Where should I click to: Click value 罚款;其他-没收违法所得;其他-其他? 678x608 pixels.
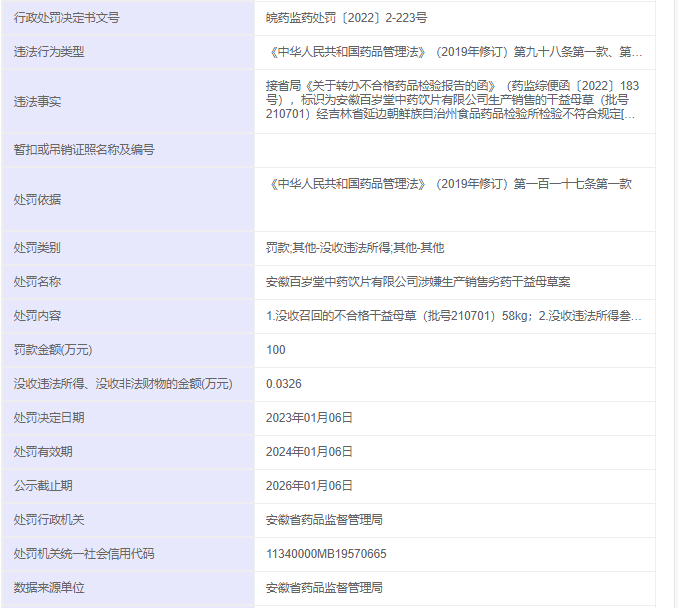[x=355, y=248]
